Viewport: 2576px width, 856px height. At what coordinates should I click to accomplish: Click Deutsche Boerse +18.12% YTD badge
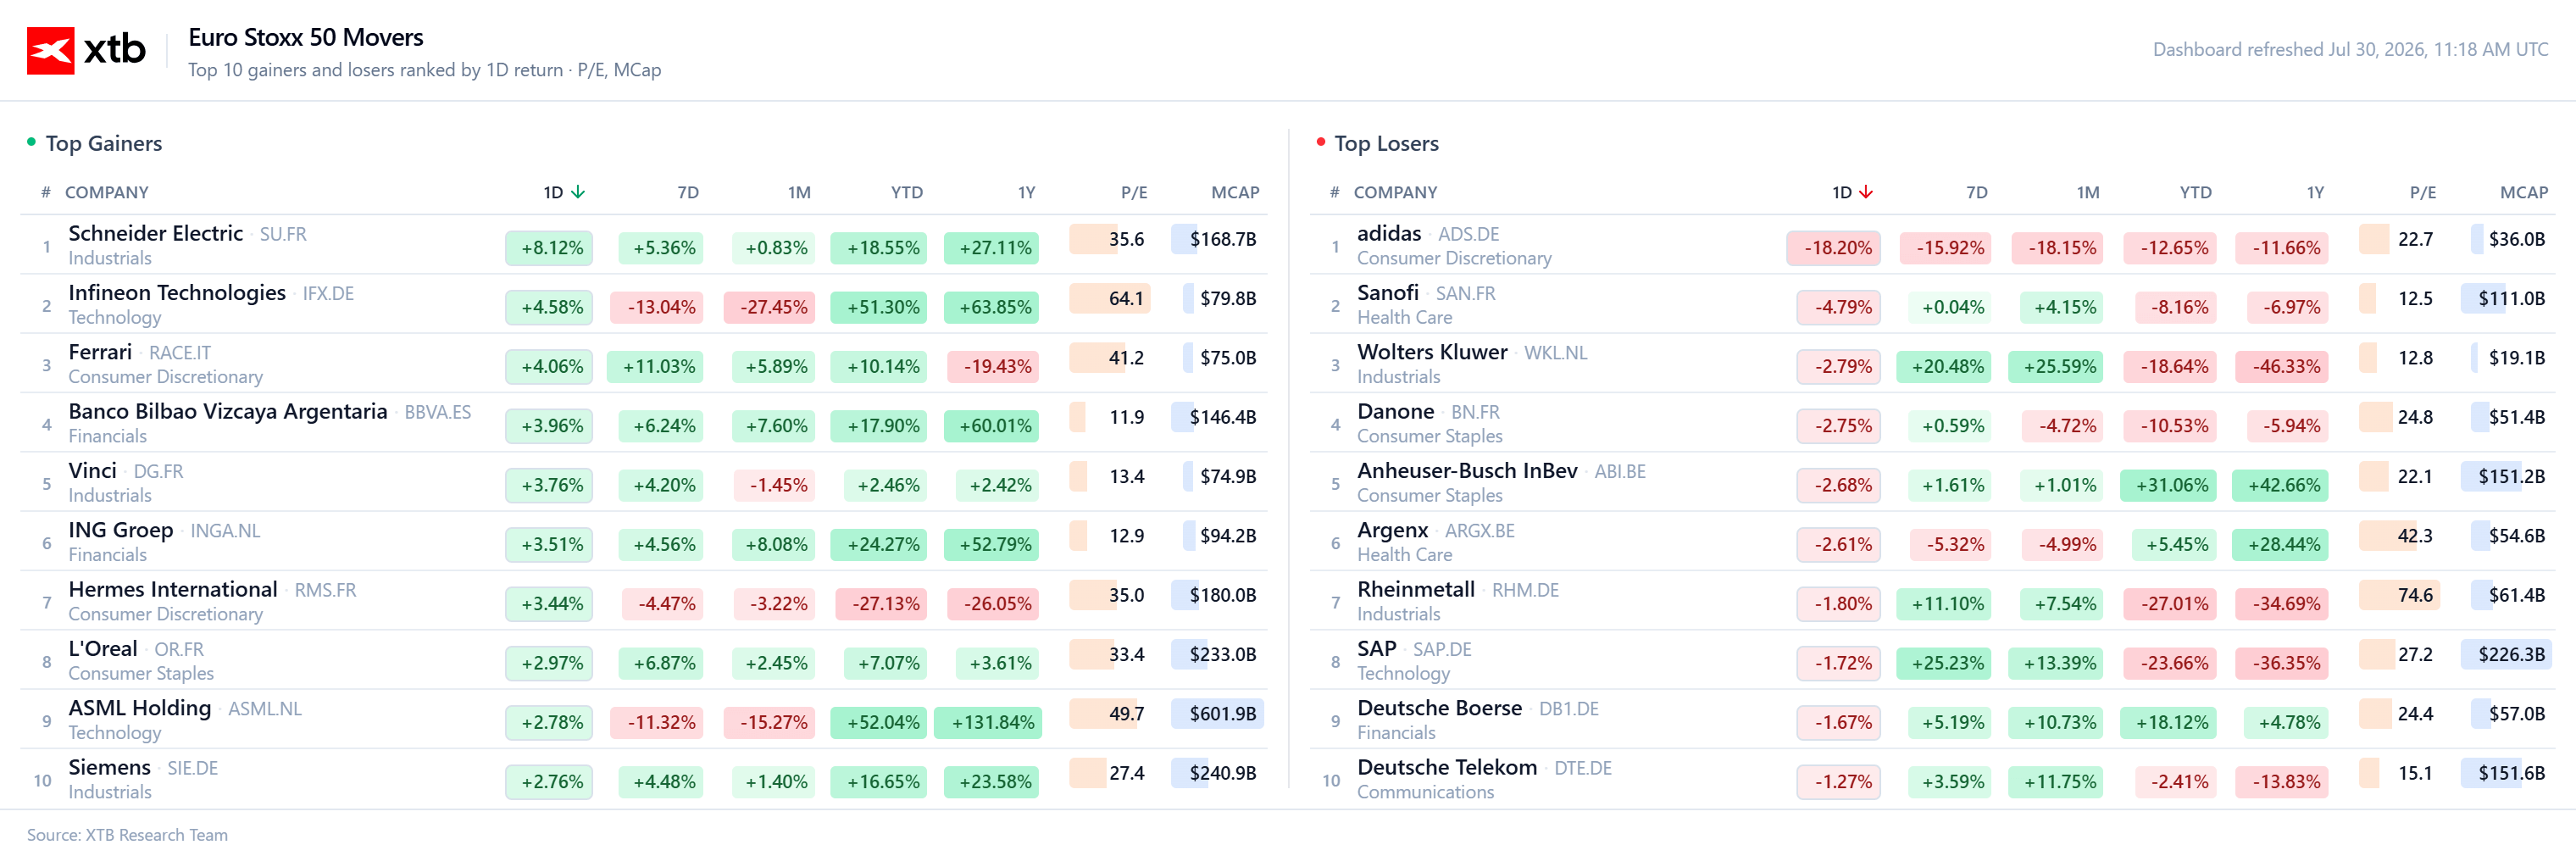click(x=2169, y=722)
